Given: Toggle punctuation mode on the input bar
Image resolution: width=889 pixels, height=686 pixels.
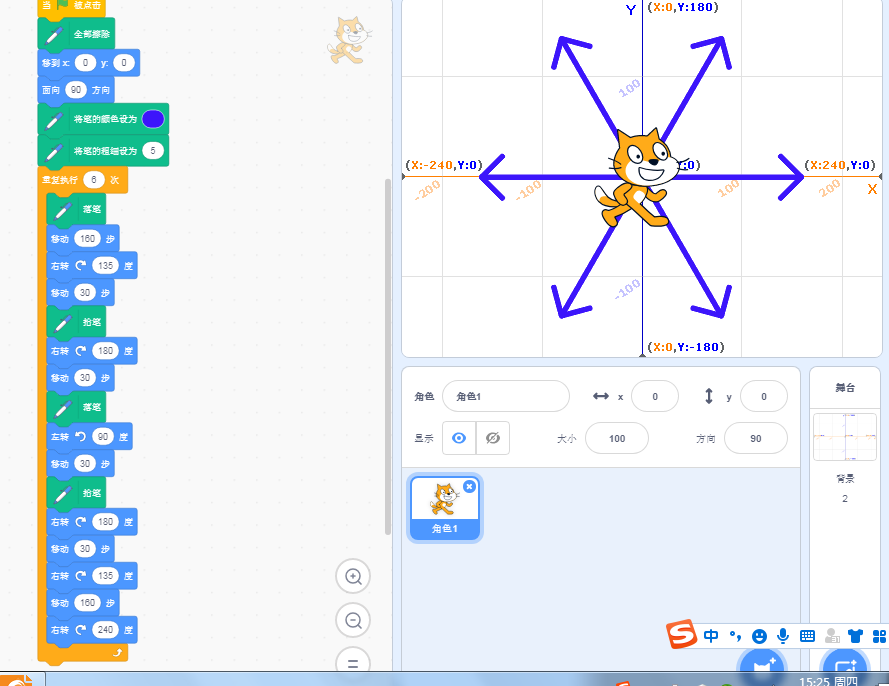Looking at the screenshot, I should (735, 636).
